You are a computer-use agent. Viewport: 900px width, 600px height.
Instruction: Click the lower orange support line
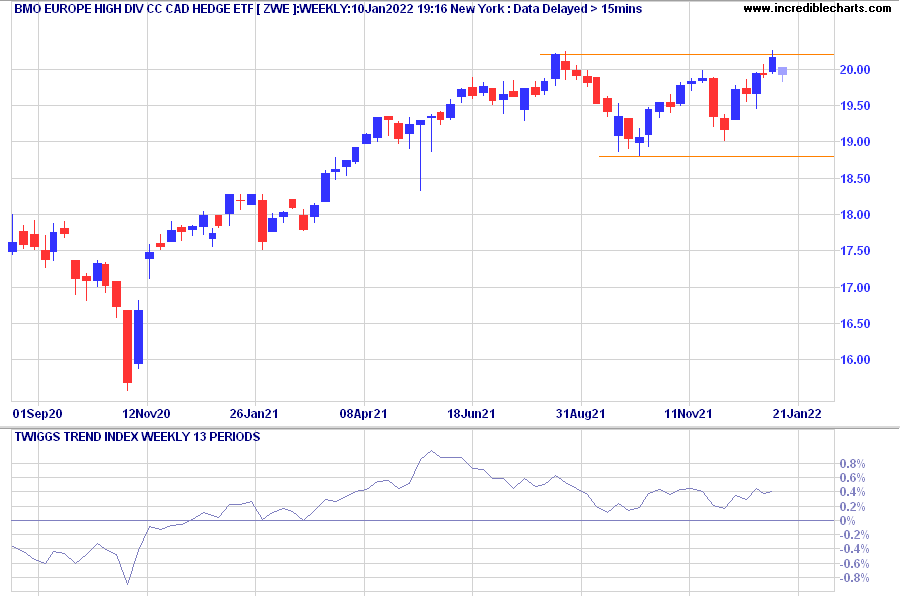tap(716, 156)
